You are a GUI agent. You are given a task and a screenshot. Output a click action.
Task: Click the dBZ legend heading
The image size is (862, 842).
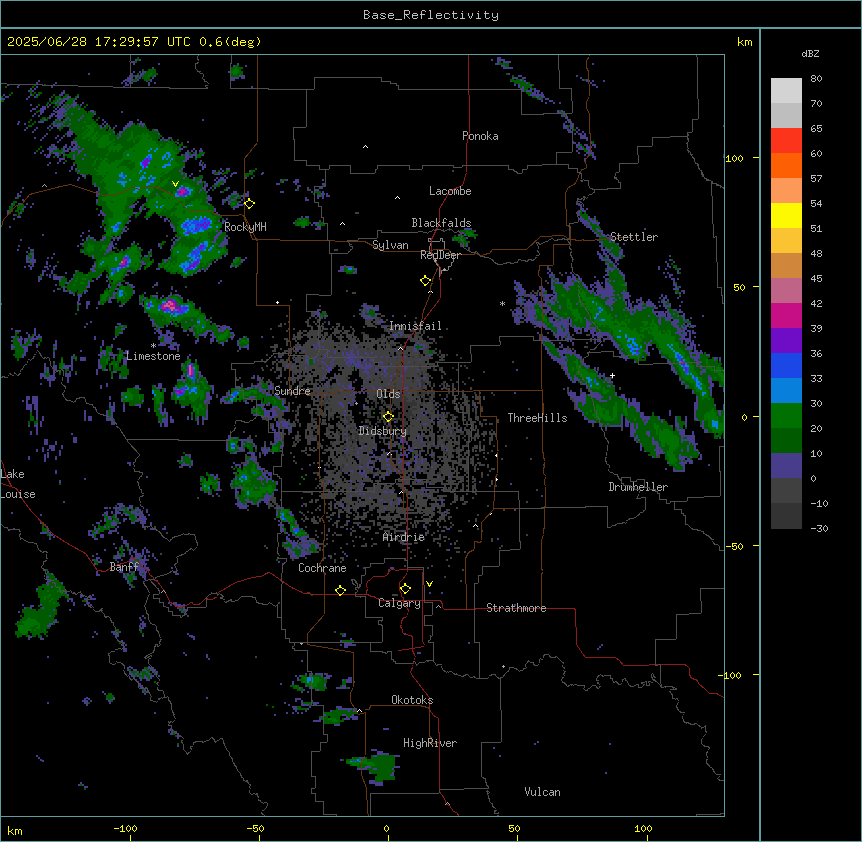coord(810,54)
